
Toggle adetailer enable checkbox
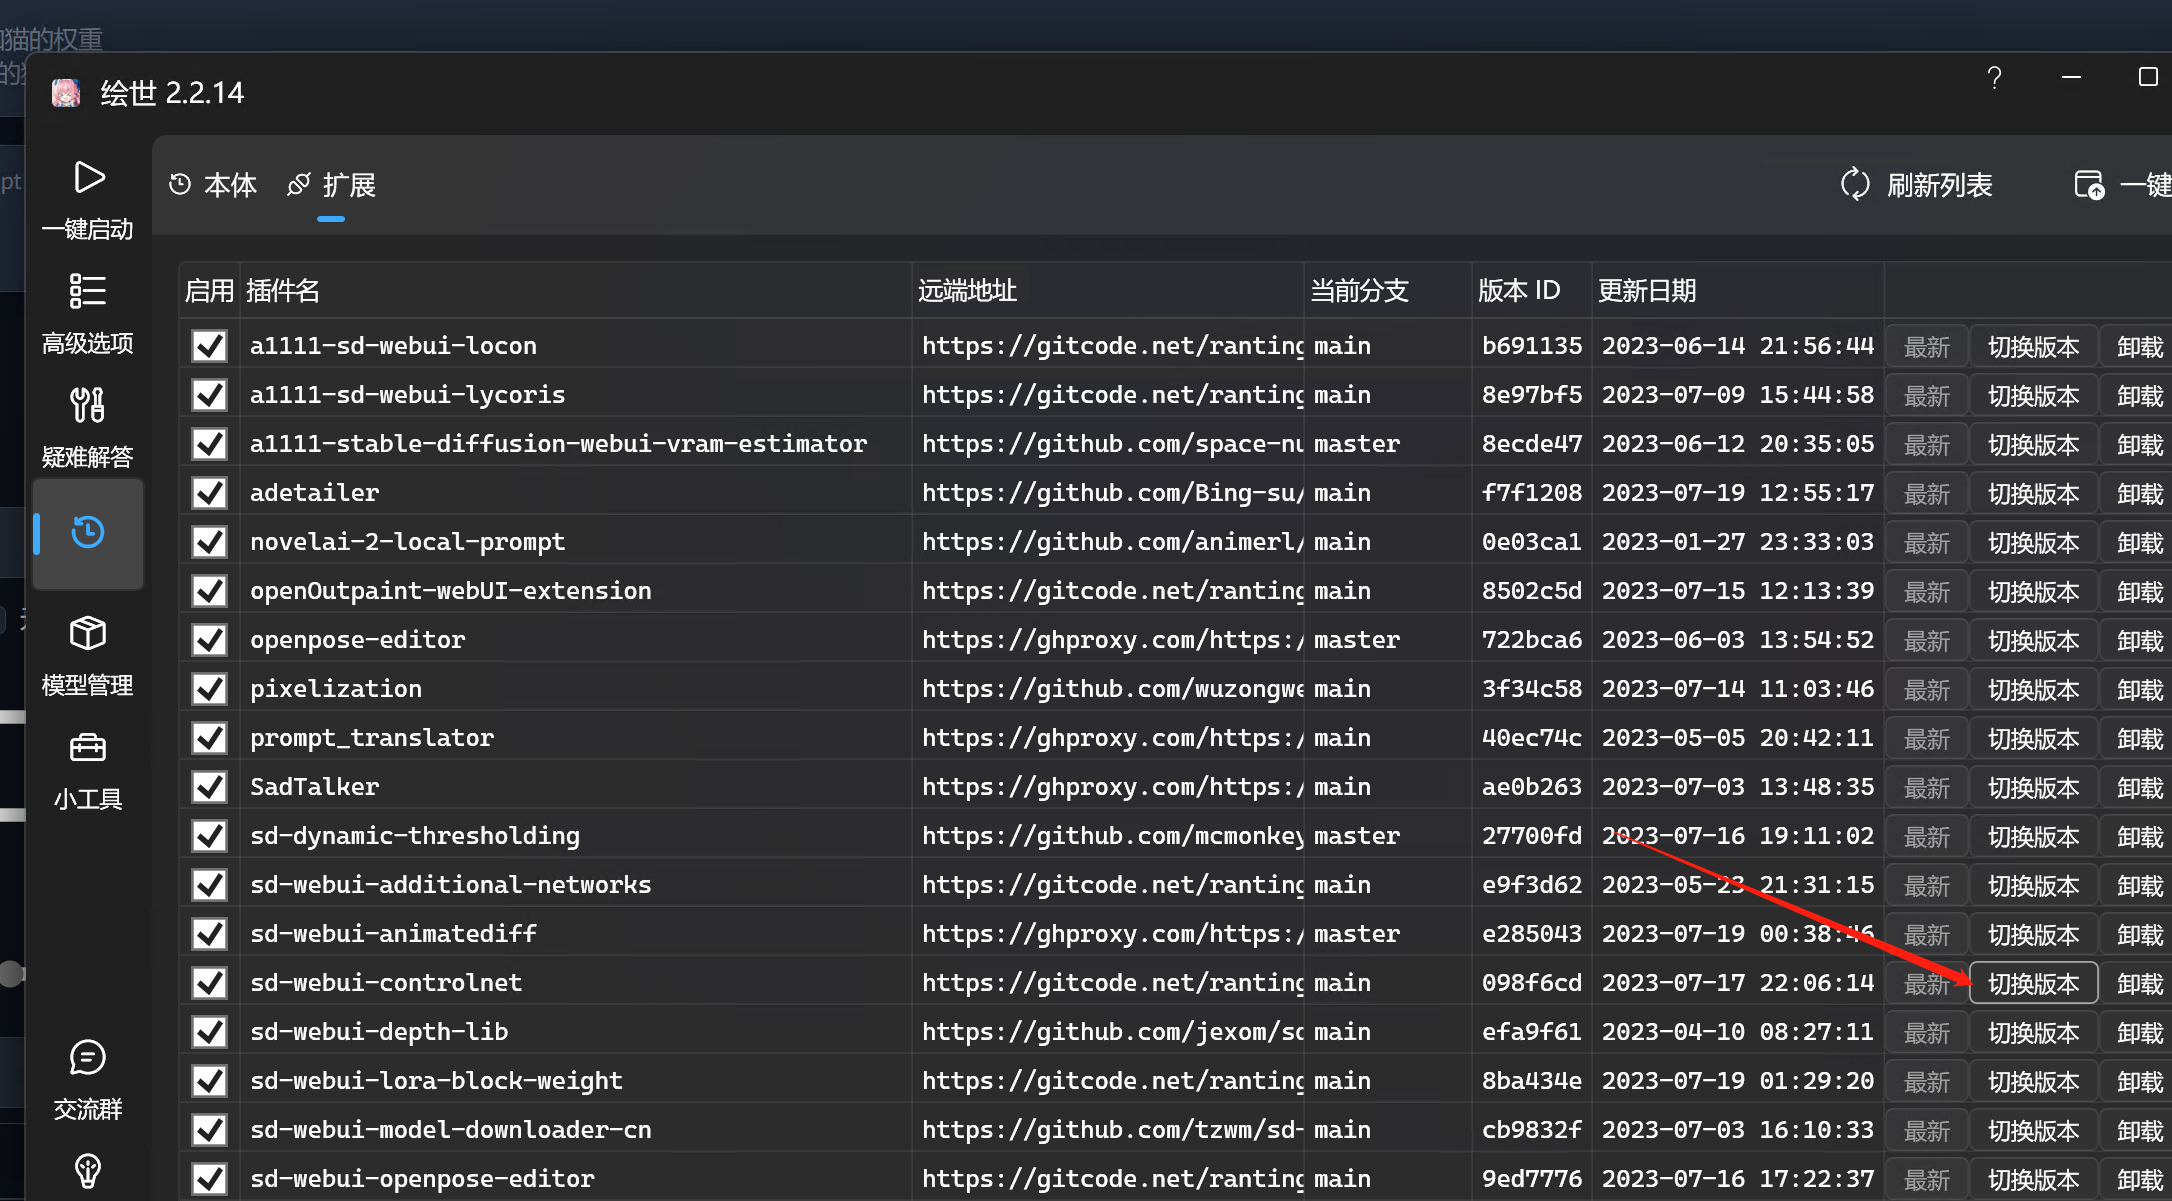(210, 493)
